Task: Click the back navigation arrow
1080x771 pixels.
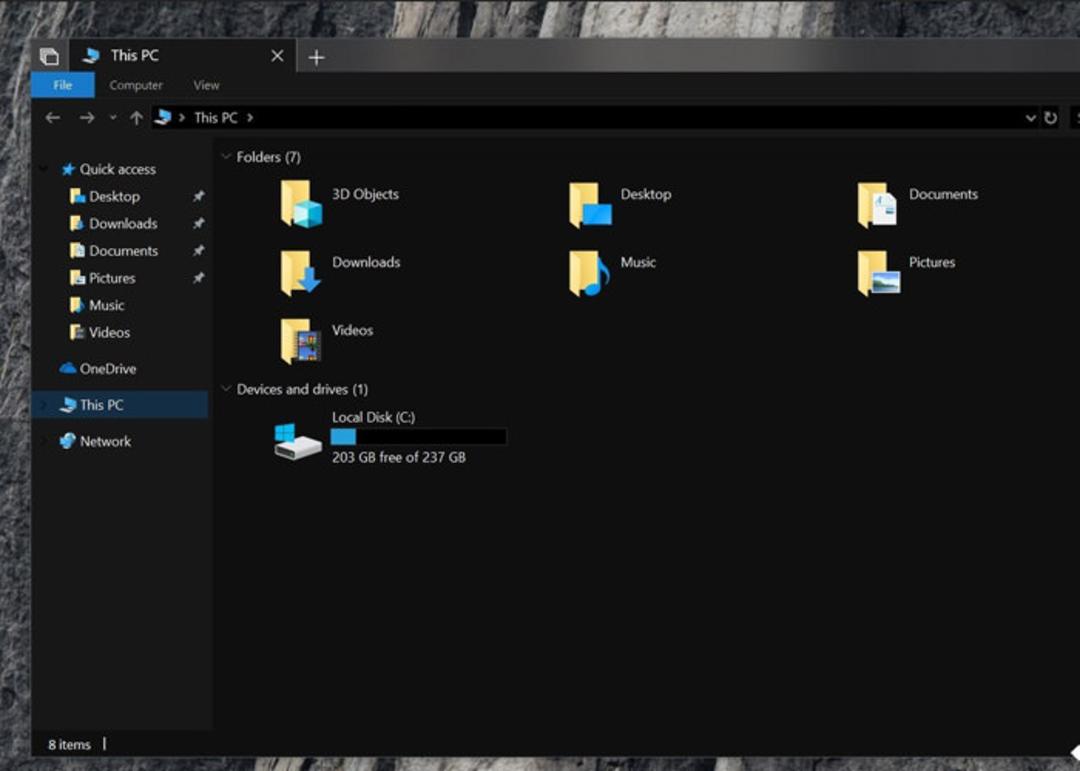Action: [x=52, y=118]
